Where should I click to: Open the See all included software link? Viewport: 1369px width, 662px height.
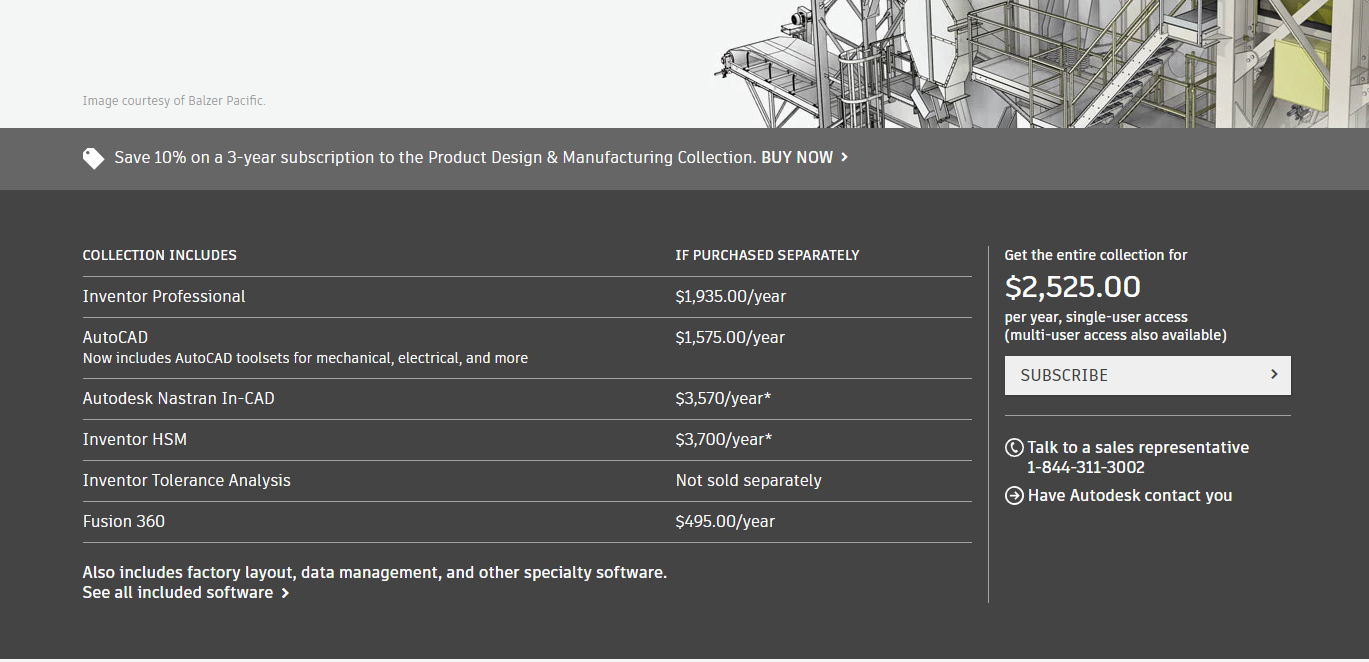point(178,593)
